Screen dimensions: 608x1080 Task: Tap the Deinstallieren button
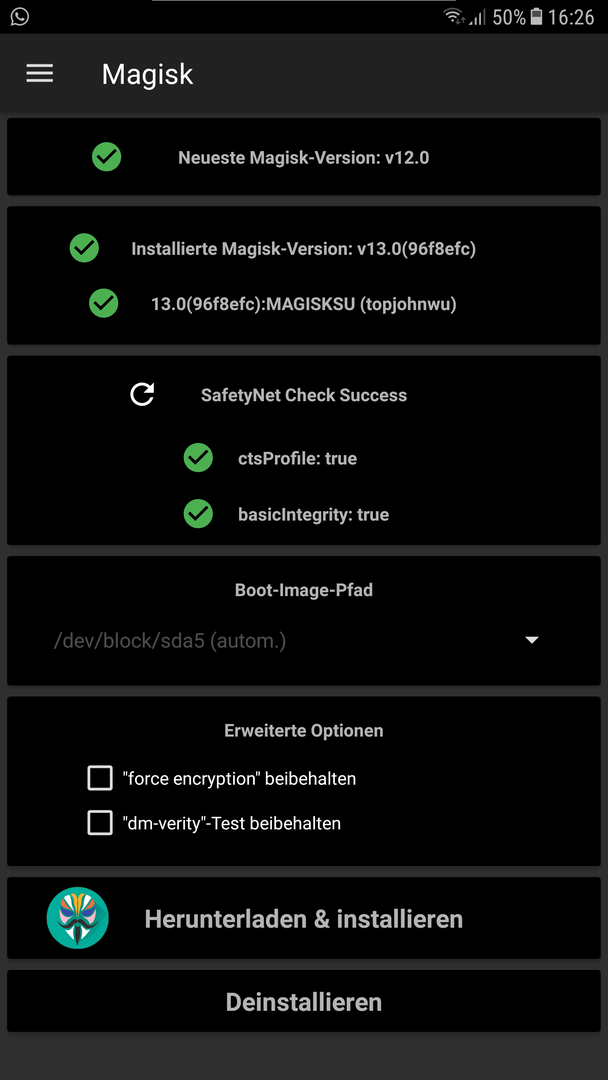pos(304,1001)
